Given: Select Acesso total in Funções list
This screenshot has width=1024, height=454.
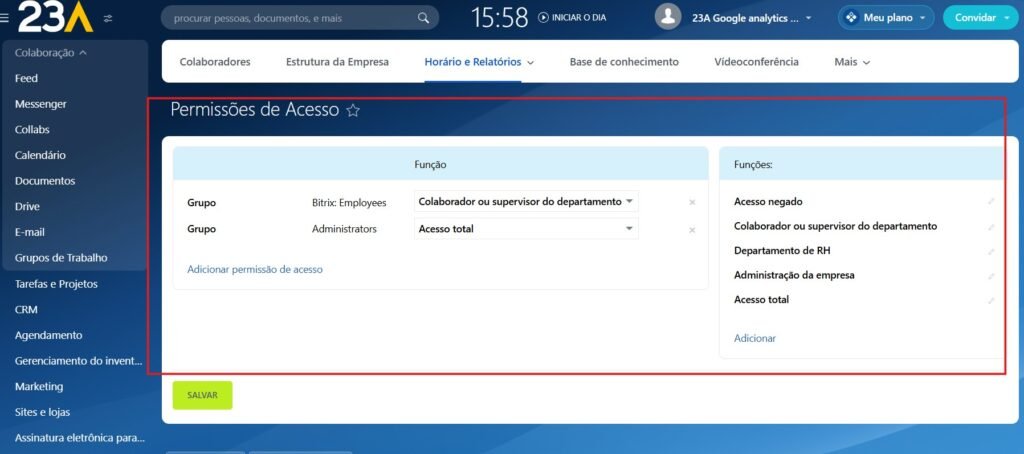Looking at the screenshot, I should [x=761, y=300].
